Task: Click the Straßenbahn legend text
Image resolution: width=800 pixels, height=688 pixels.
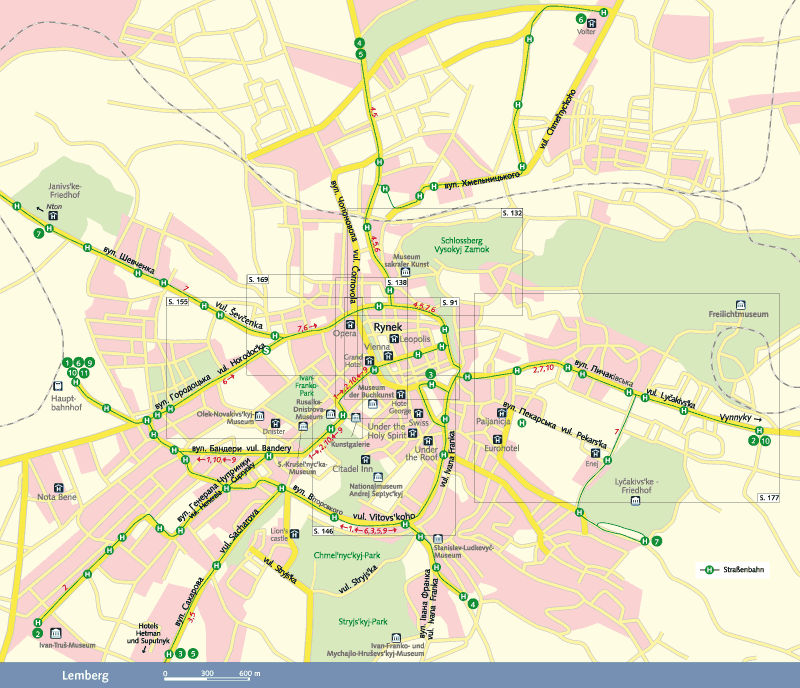Action: pyautogui.click(x=743, y=570)
